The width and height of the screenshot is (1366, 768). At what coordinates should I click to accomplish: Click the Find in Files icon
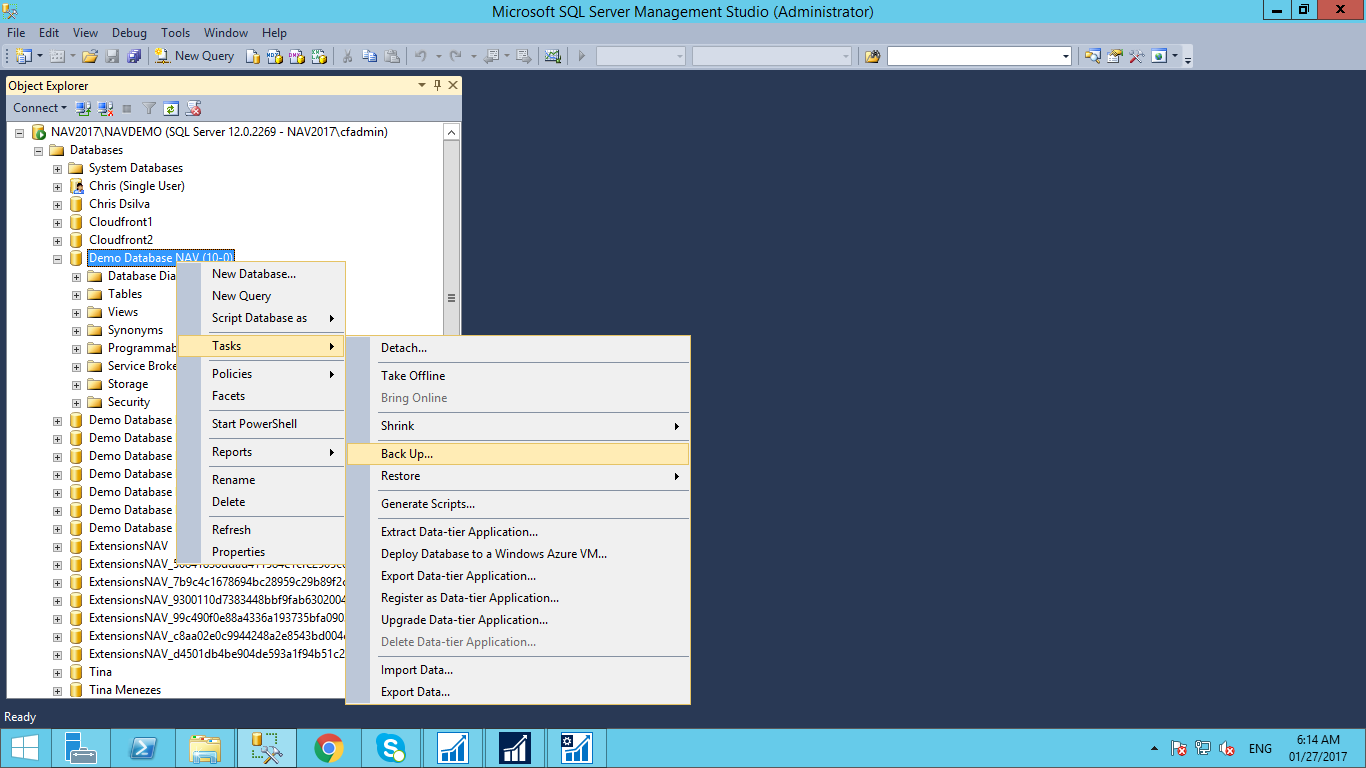(872, 56)
